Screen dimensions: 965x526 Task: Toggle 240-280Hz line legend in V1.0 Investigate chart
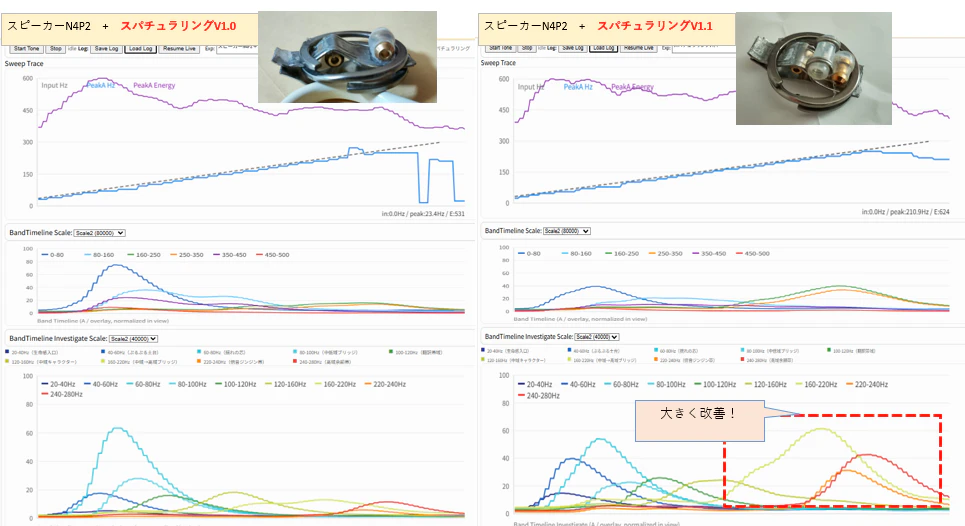pos(62,394)
